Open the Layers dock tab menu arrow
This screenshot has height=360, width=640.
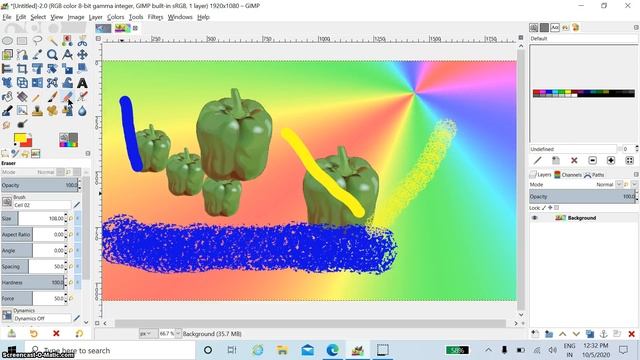point(636,175)
